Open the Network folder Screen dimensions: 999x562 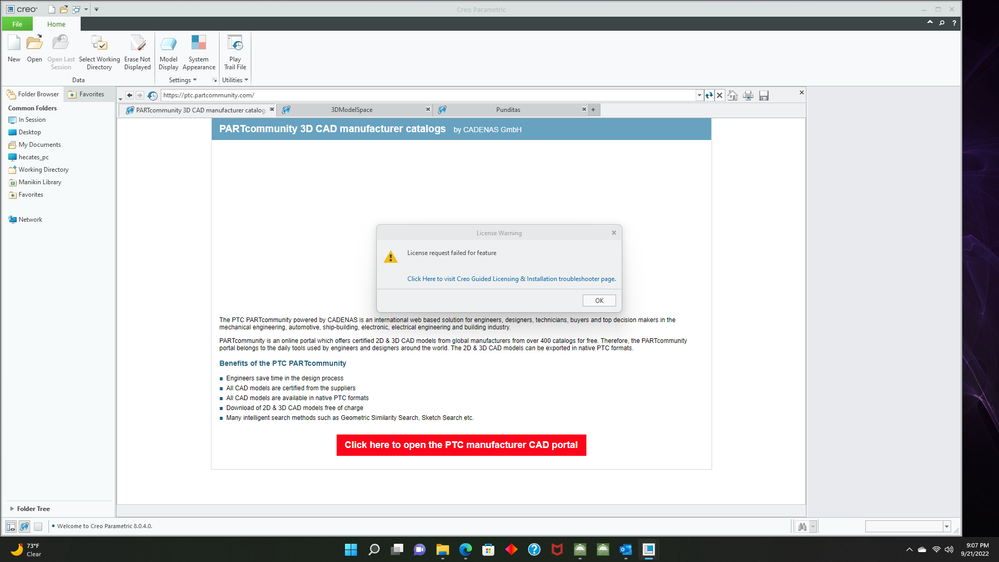(x=25, y=219)
